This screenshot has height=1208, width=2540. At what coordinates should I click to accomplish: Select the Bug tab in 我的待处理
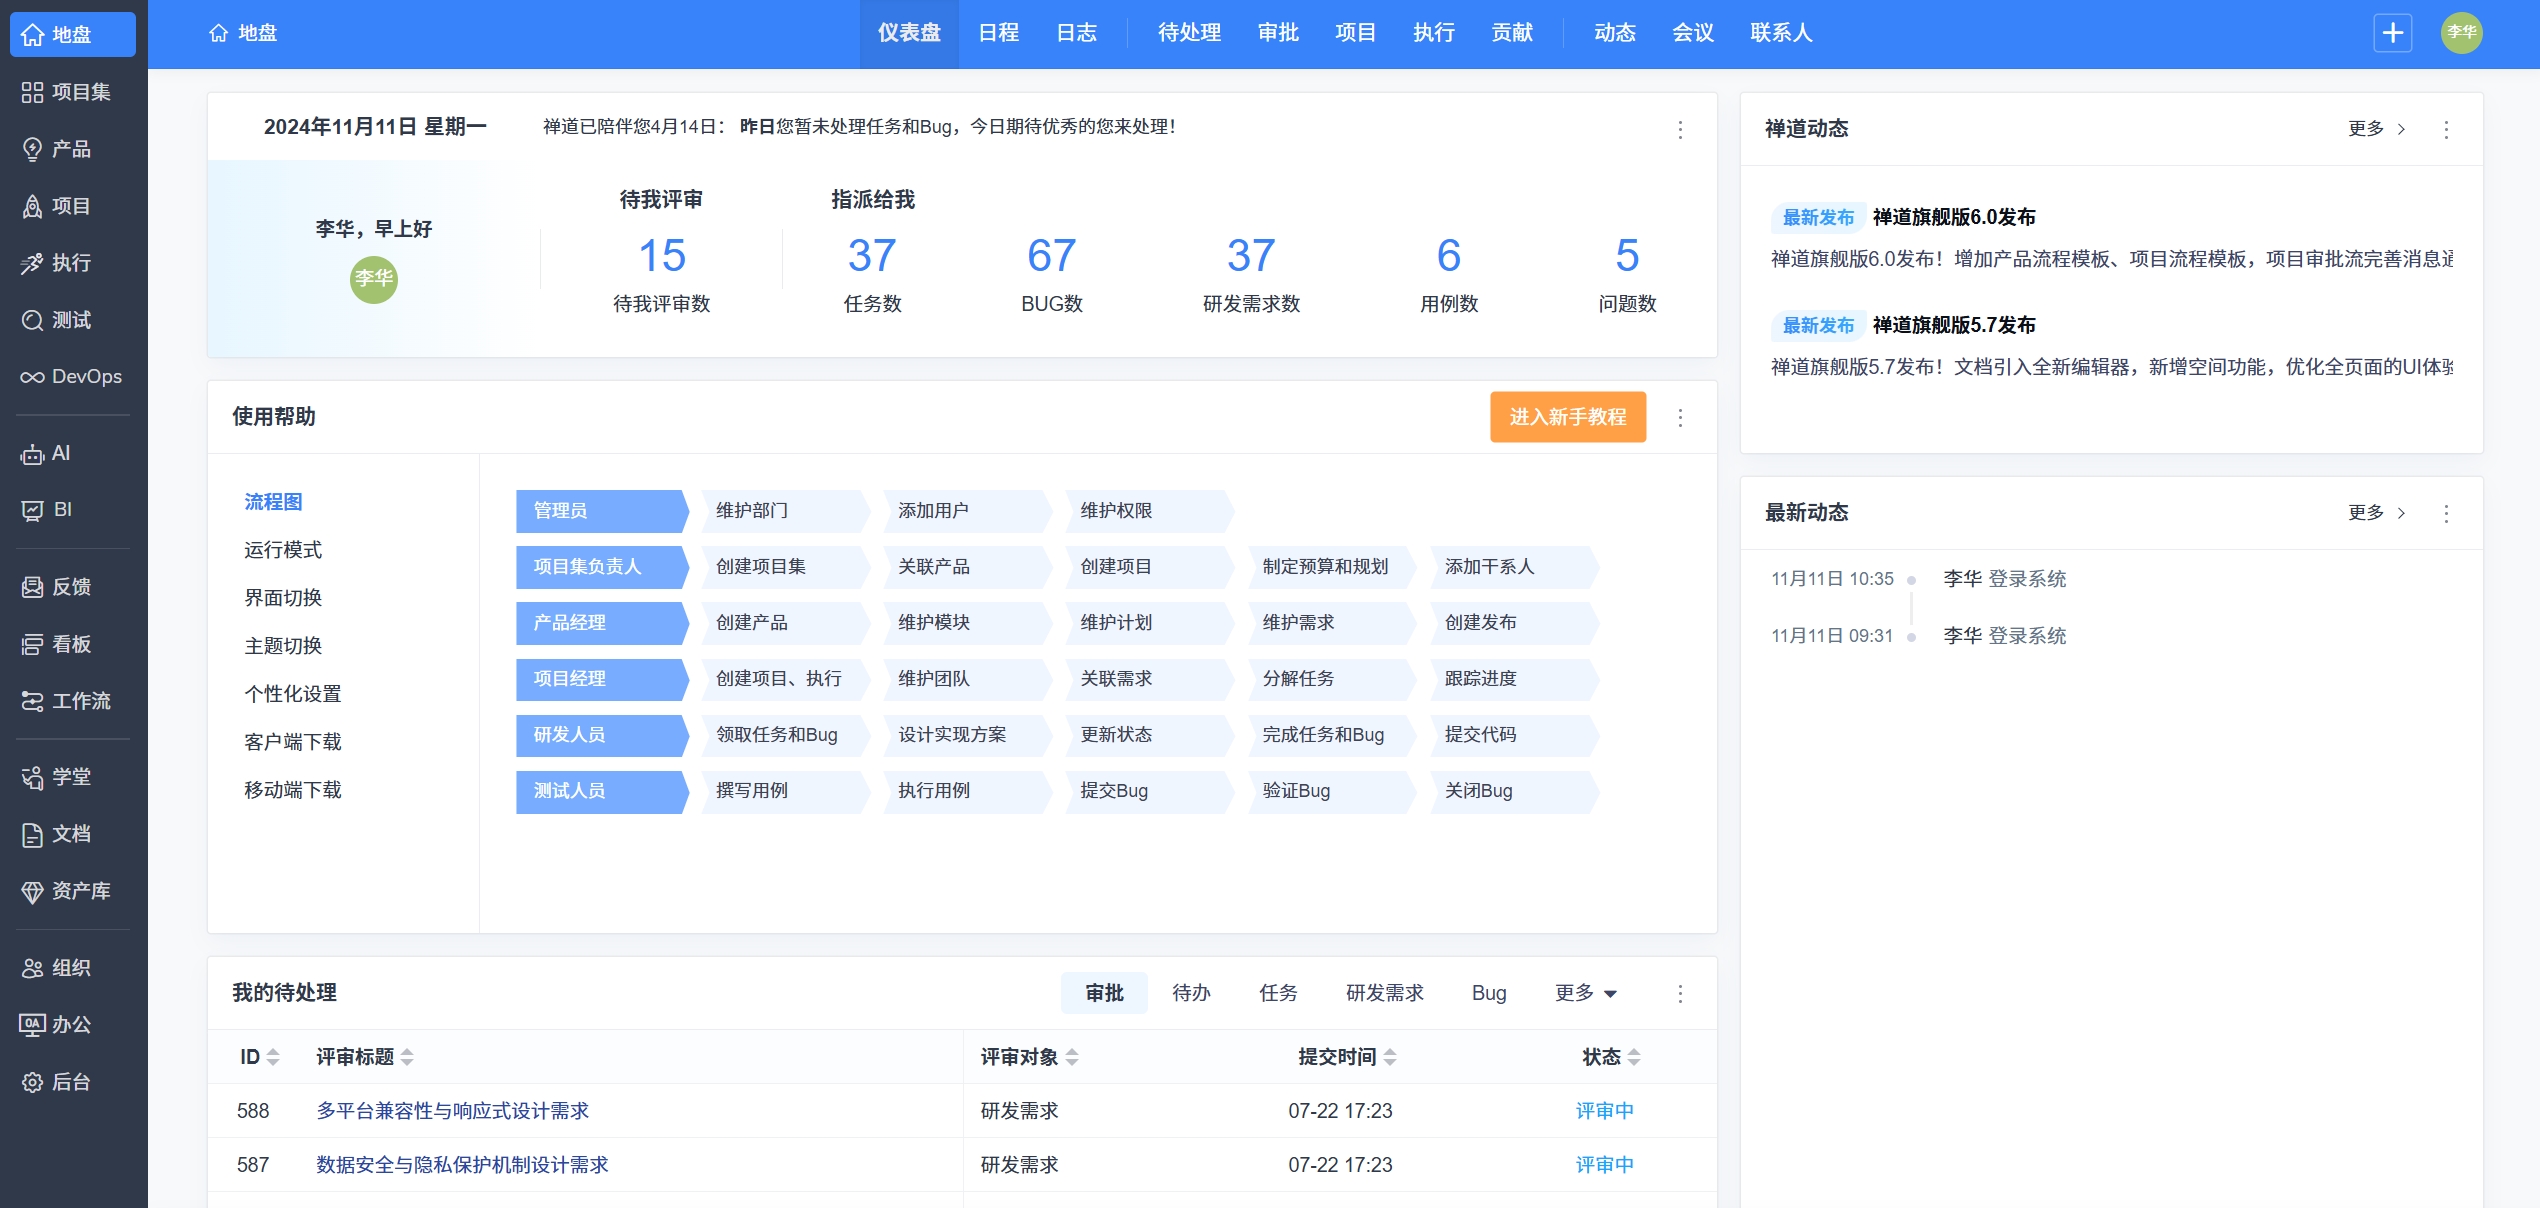(x=1488, y=993)
